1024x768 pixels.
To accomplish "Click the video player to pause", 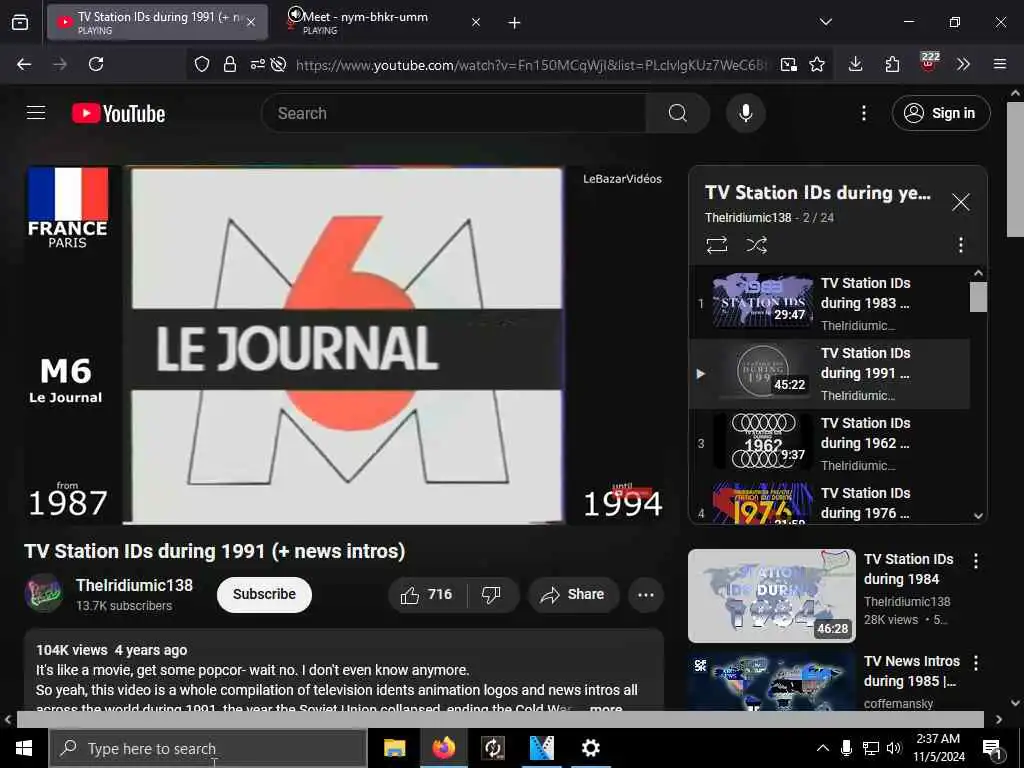I will 344,345.
